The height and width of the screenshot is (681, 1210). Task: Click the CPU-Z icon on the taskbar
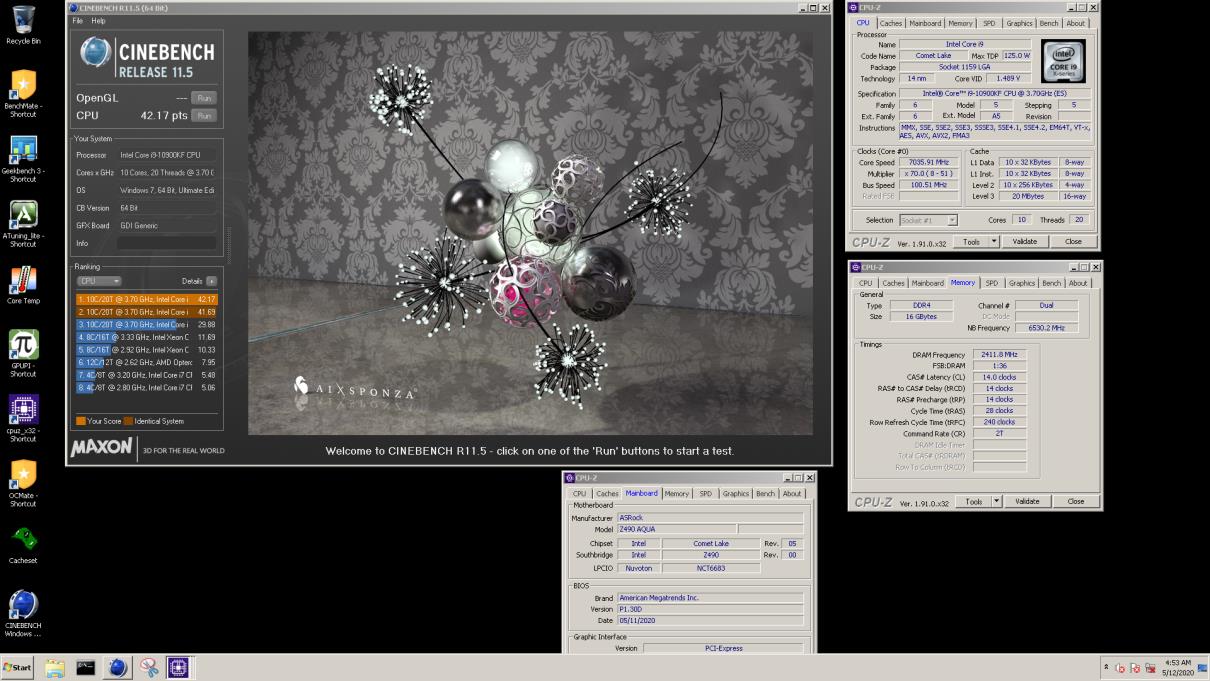[x=180, y=666]
